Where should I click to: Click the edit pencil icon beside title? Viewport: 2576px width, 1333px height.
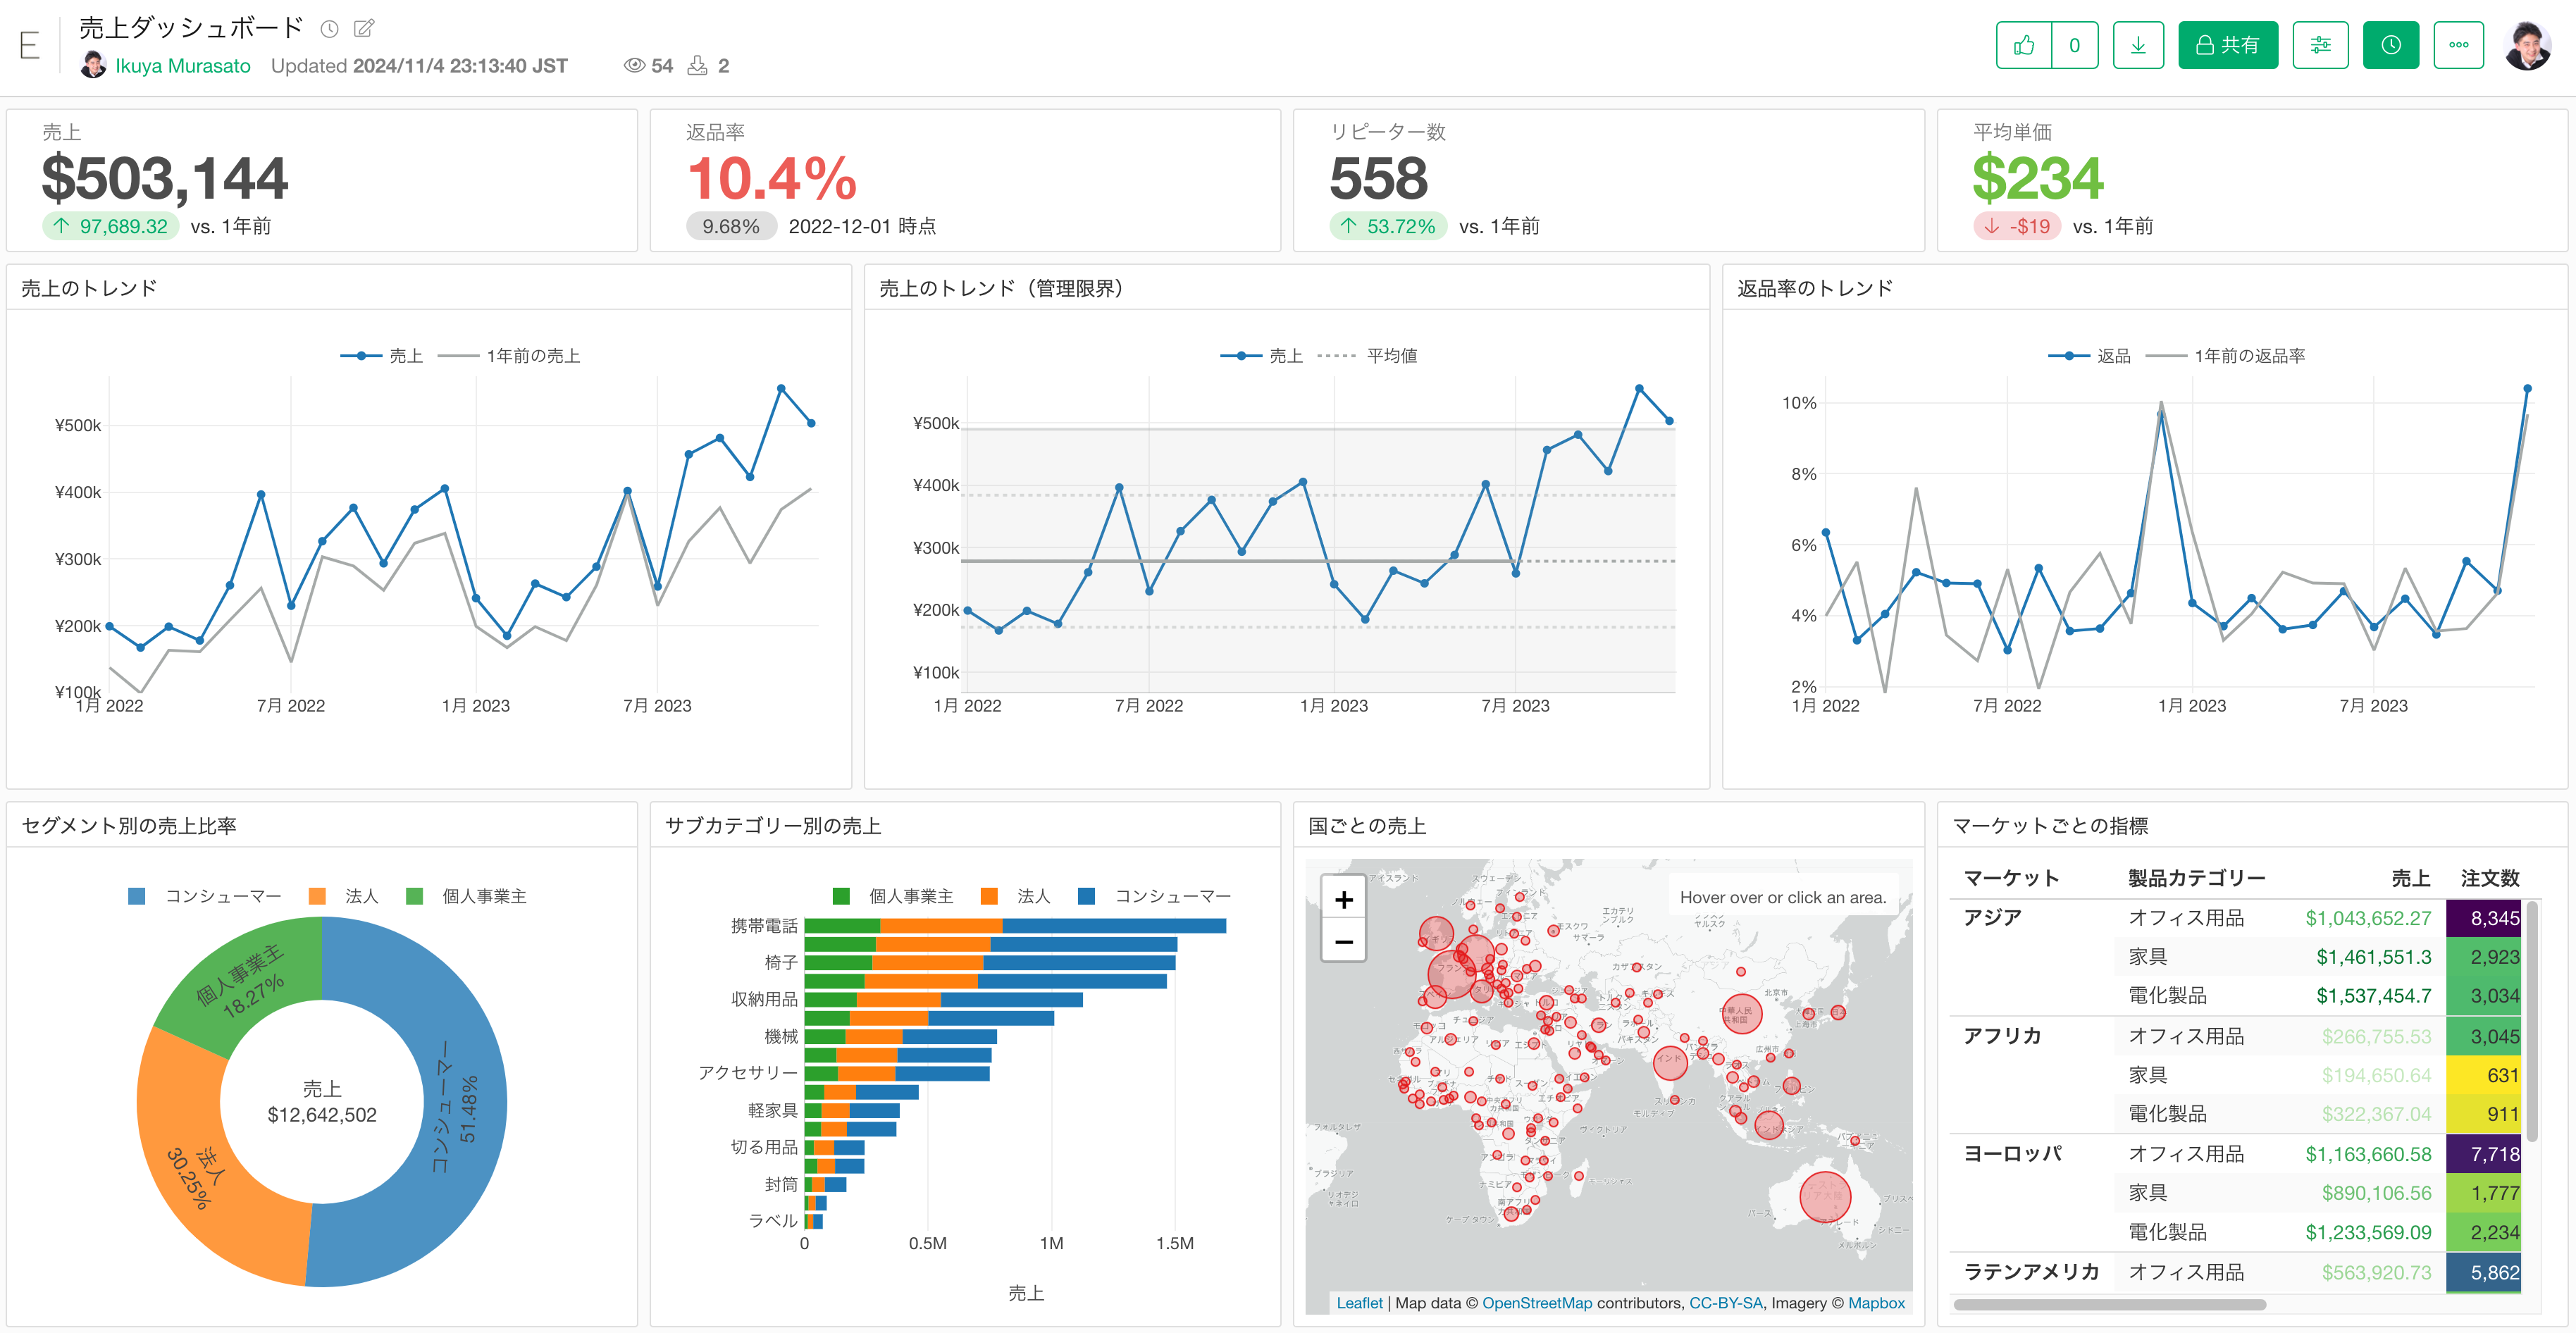tap(365, 28)
